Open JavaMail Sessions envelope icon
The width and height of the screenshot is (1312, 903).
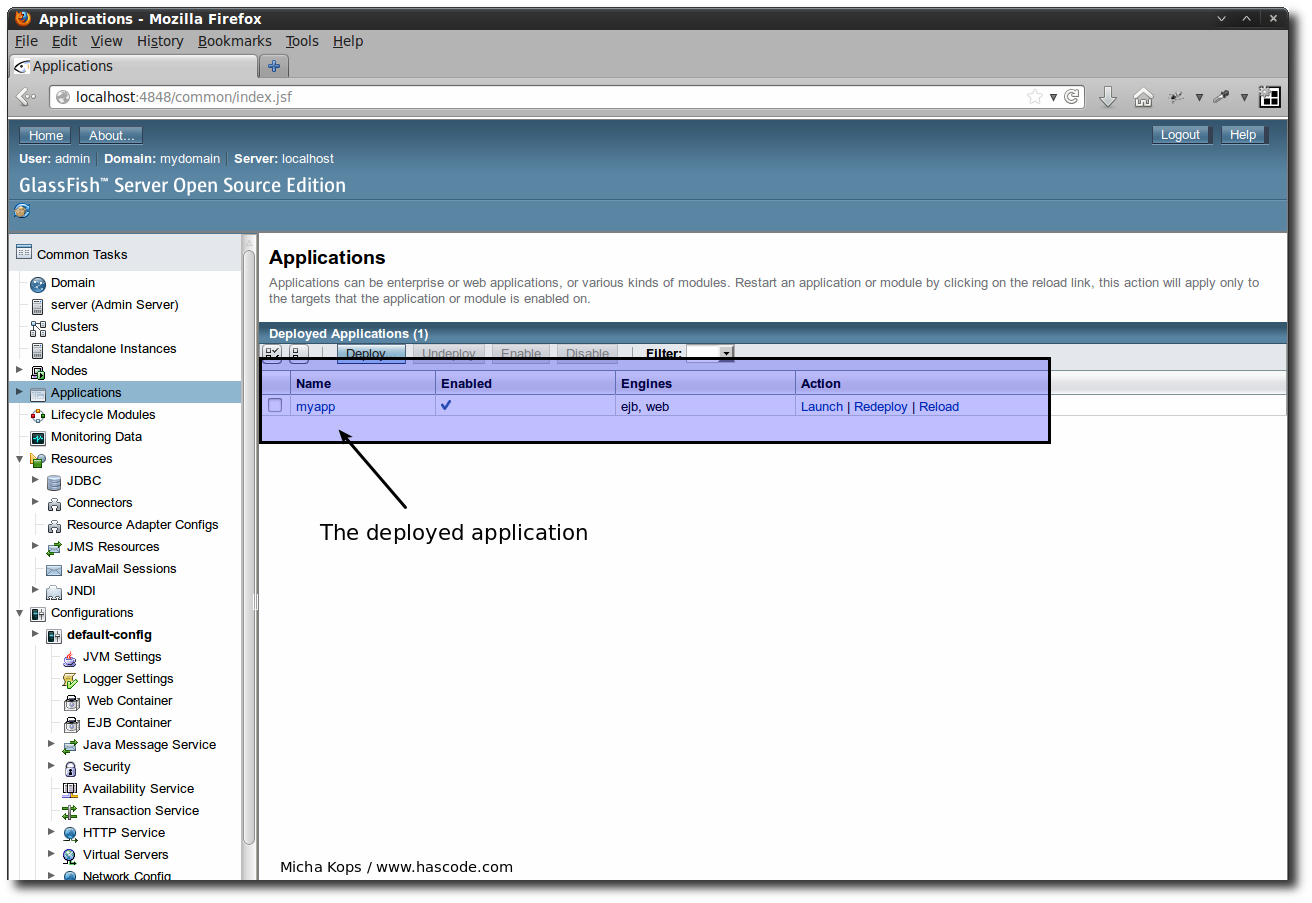[53, 568]
